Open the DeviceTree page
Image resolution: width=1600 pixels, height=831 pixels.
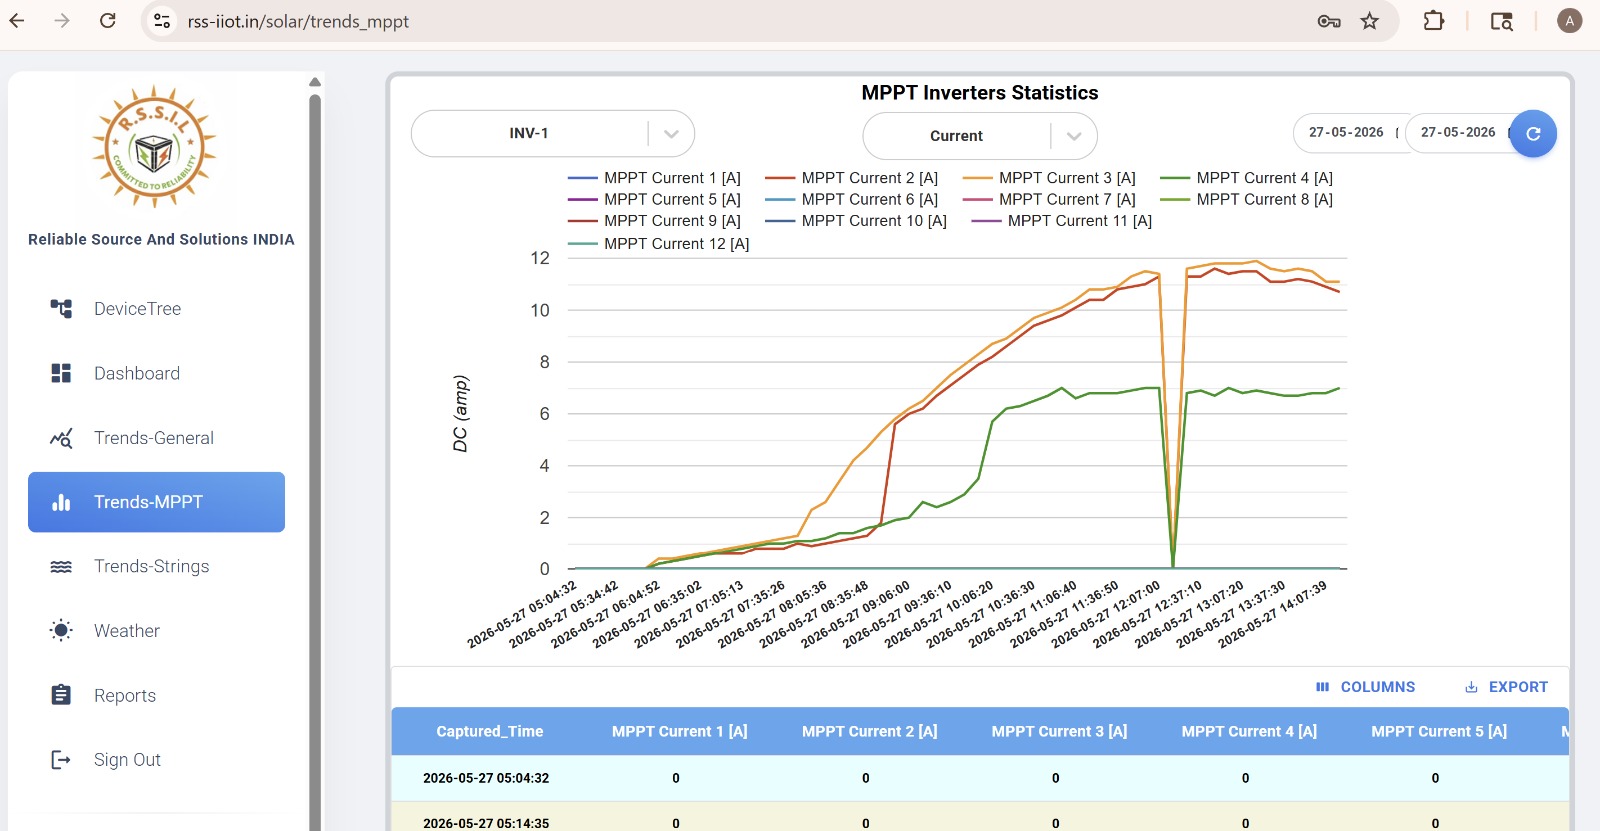click(137, 309)
